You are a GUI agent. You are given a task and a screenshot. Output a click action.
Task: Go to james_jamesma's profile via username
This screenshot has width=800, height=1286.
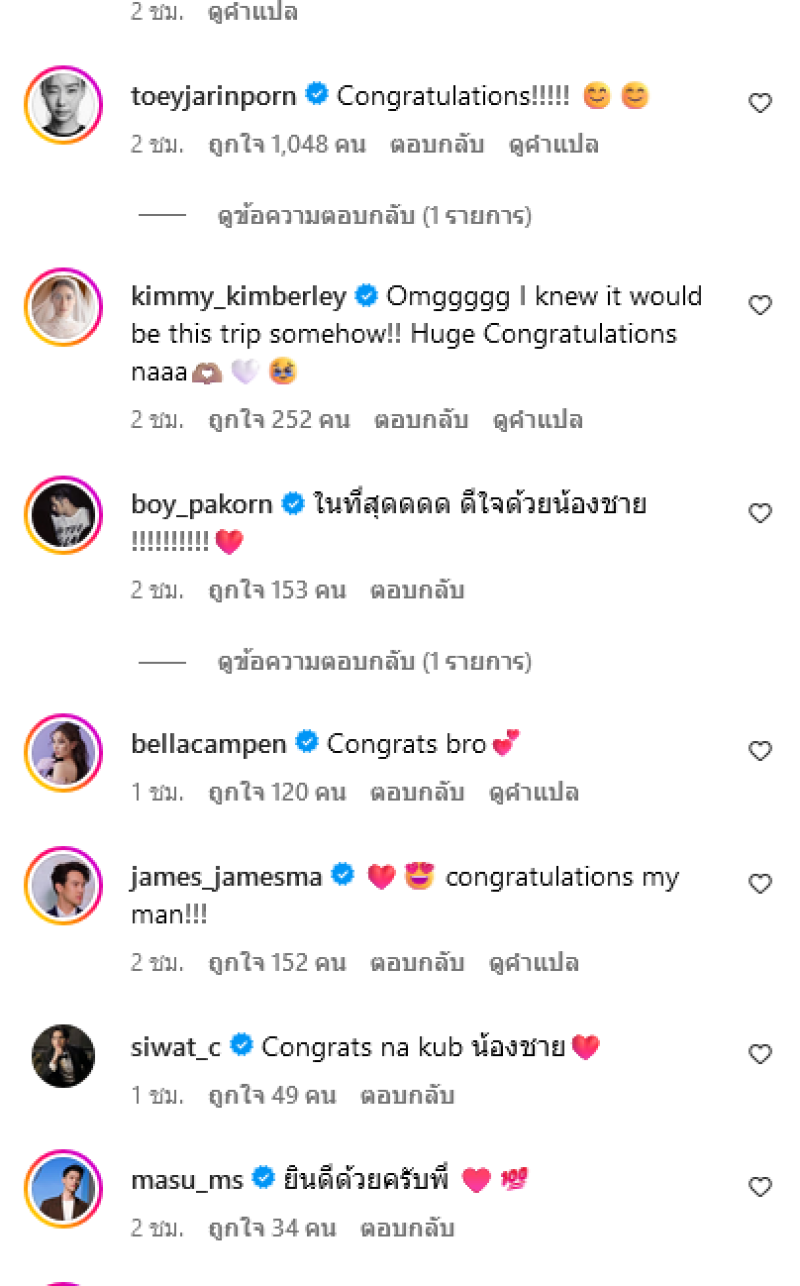(x=227, y=877)
